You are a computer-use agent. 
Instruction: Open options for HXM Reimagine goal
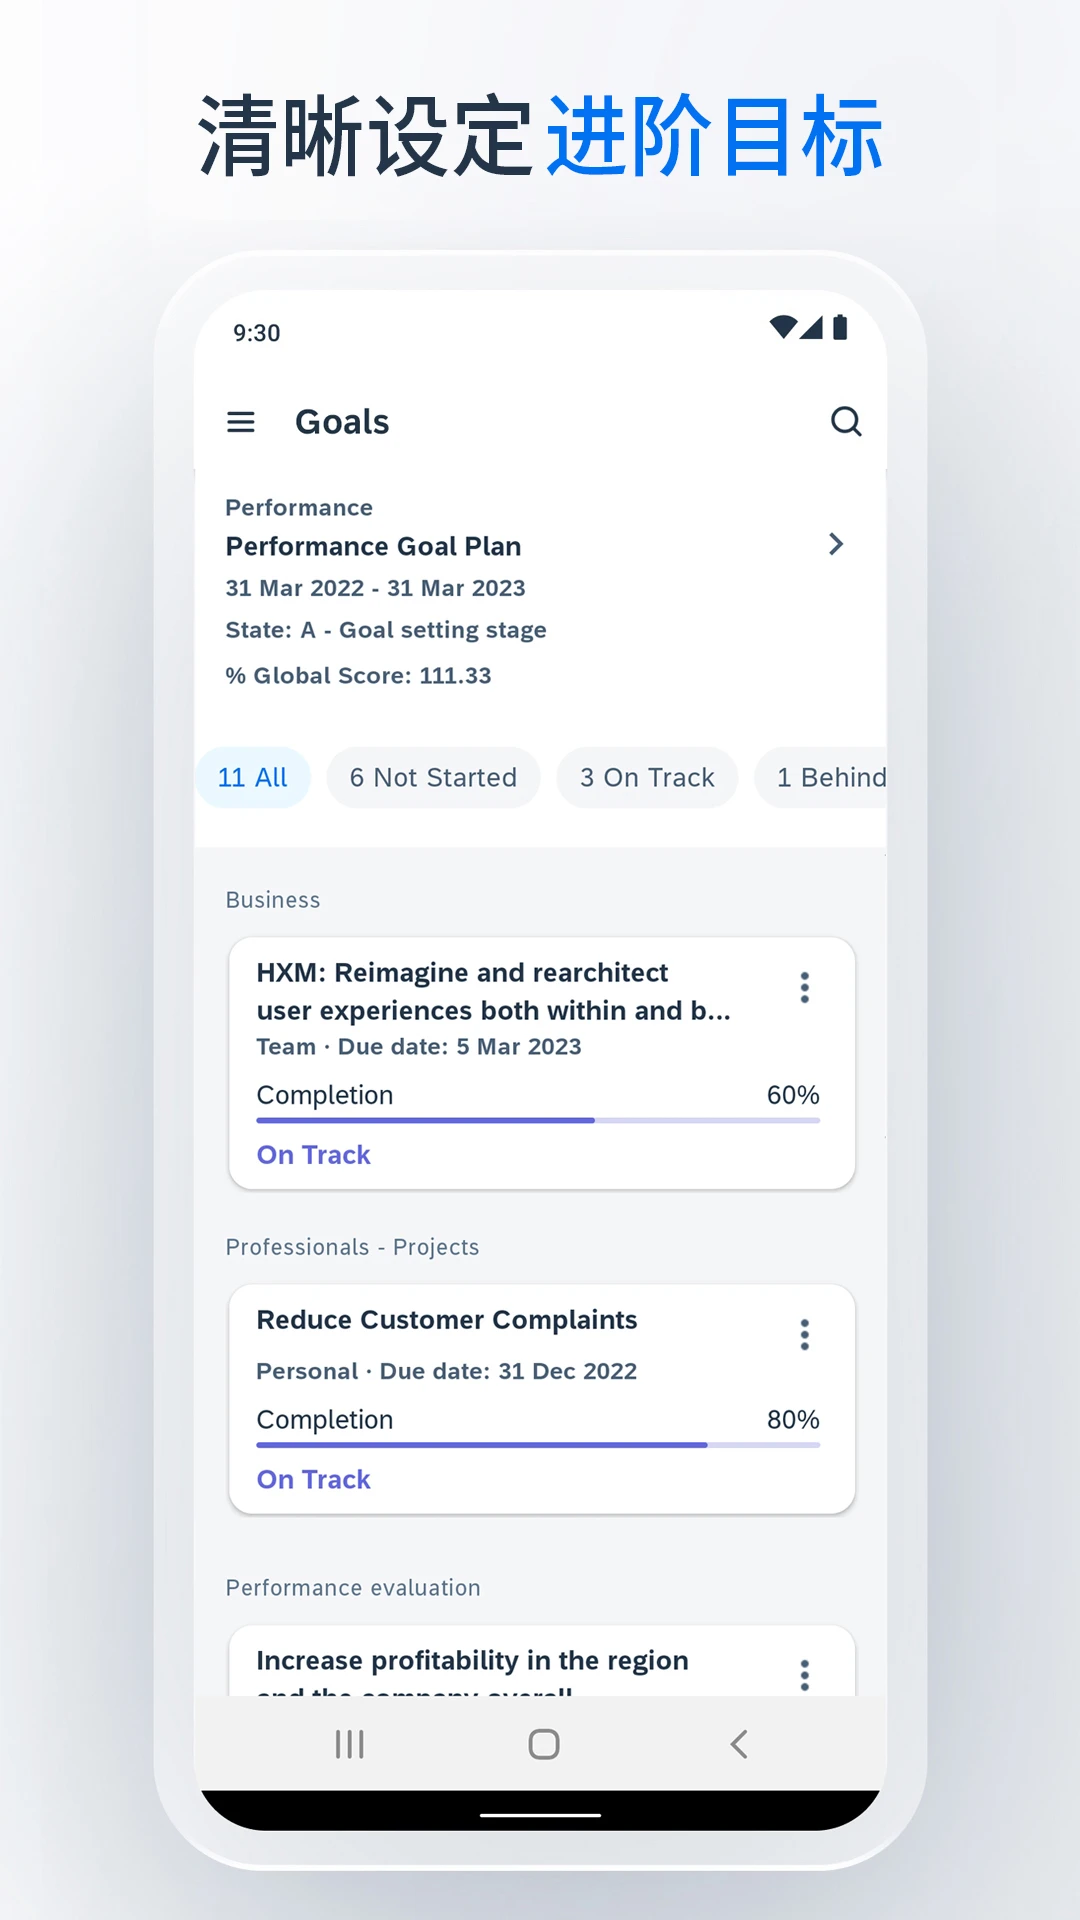click(x=804, y=988)
